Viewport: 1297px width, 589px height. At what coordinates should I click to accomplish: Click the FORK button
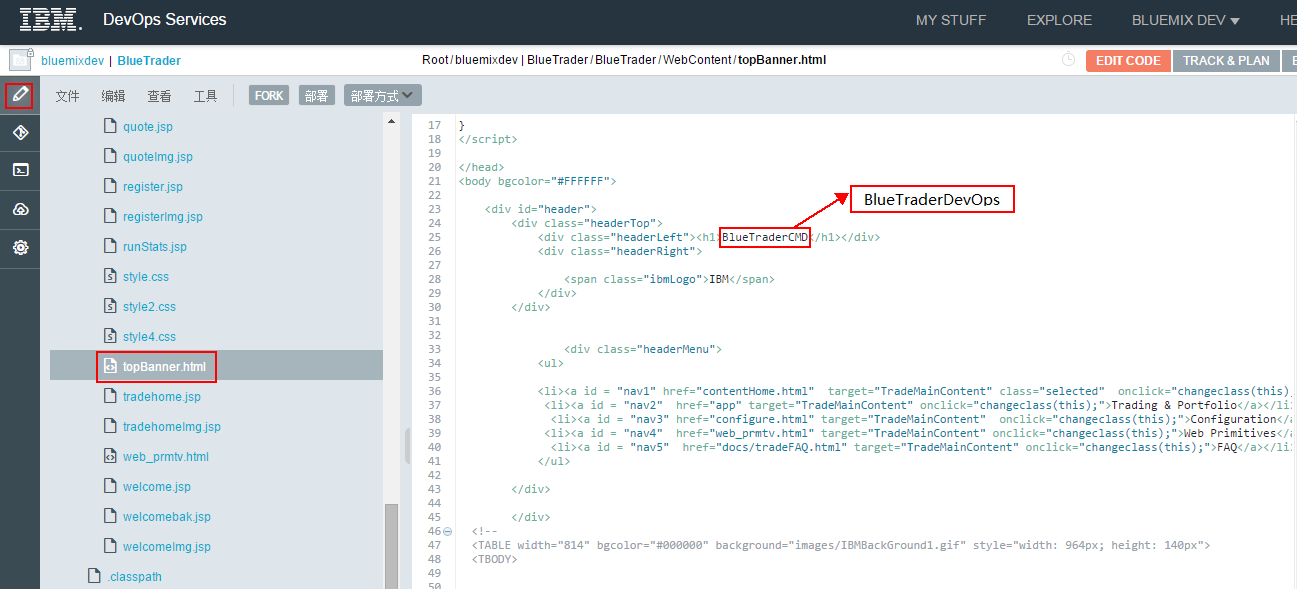click(269, 96)
